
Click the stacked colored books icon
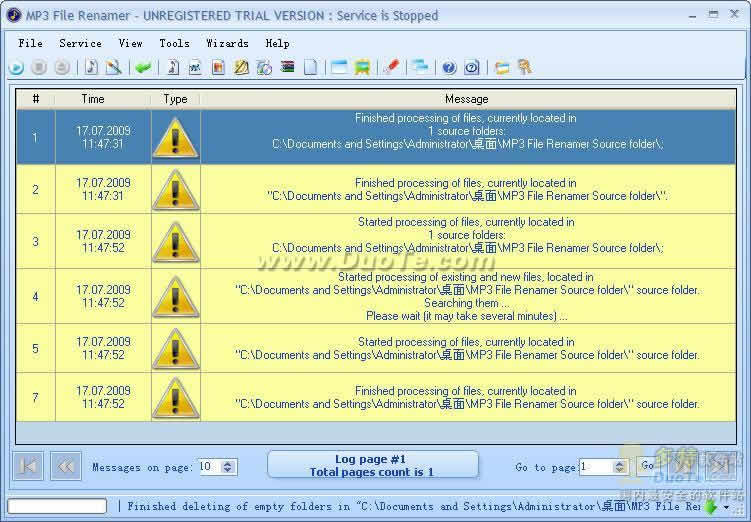(287, 67)
